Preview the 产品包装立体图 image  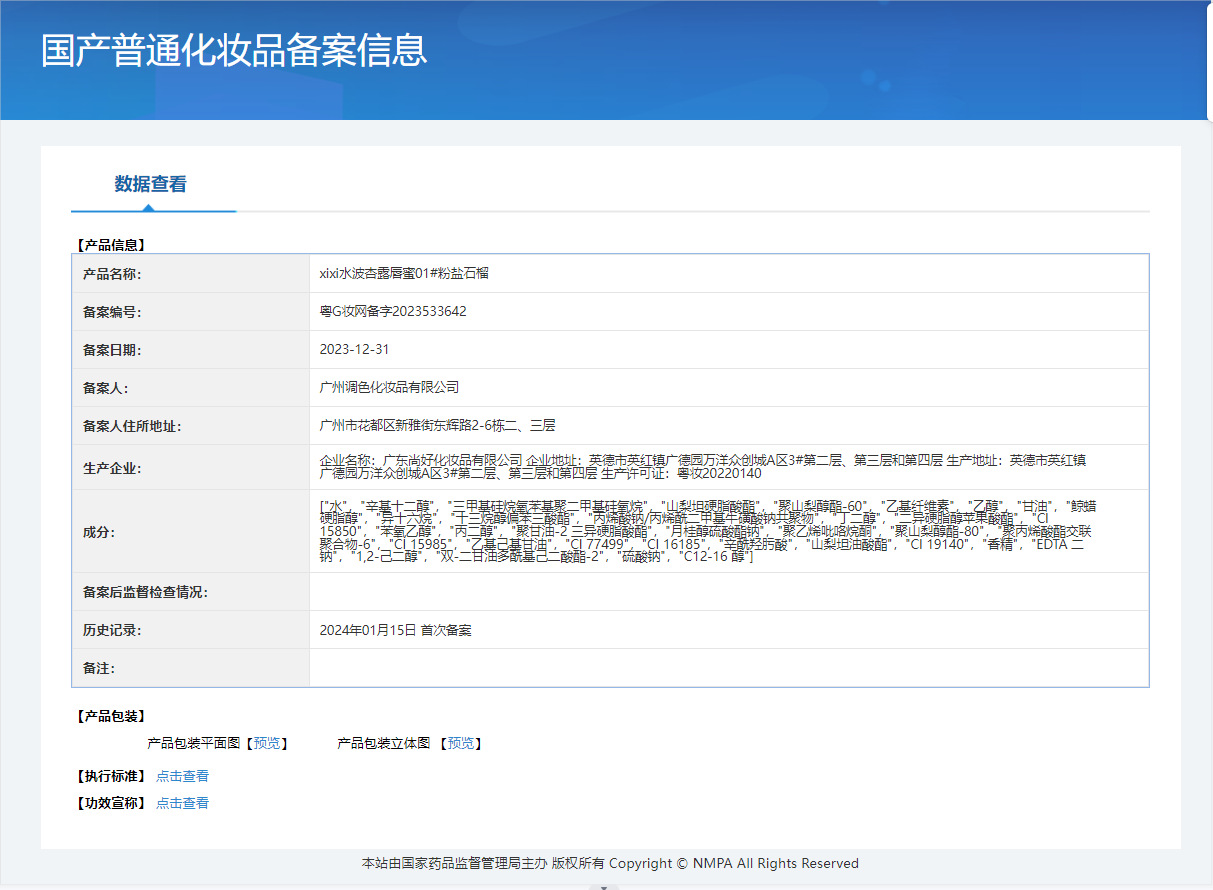tap(460, 743)
